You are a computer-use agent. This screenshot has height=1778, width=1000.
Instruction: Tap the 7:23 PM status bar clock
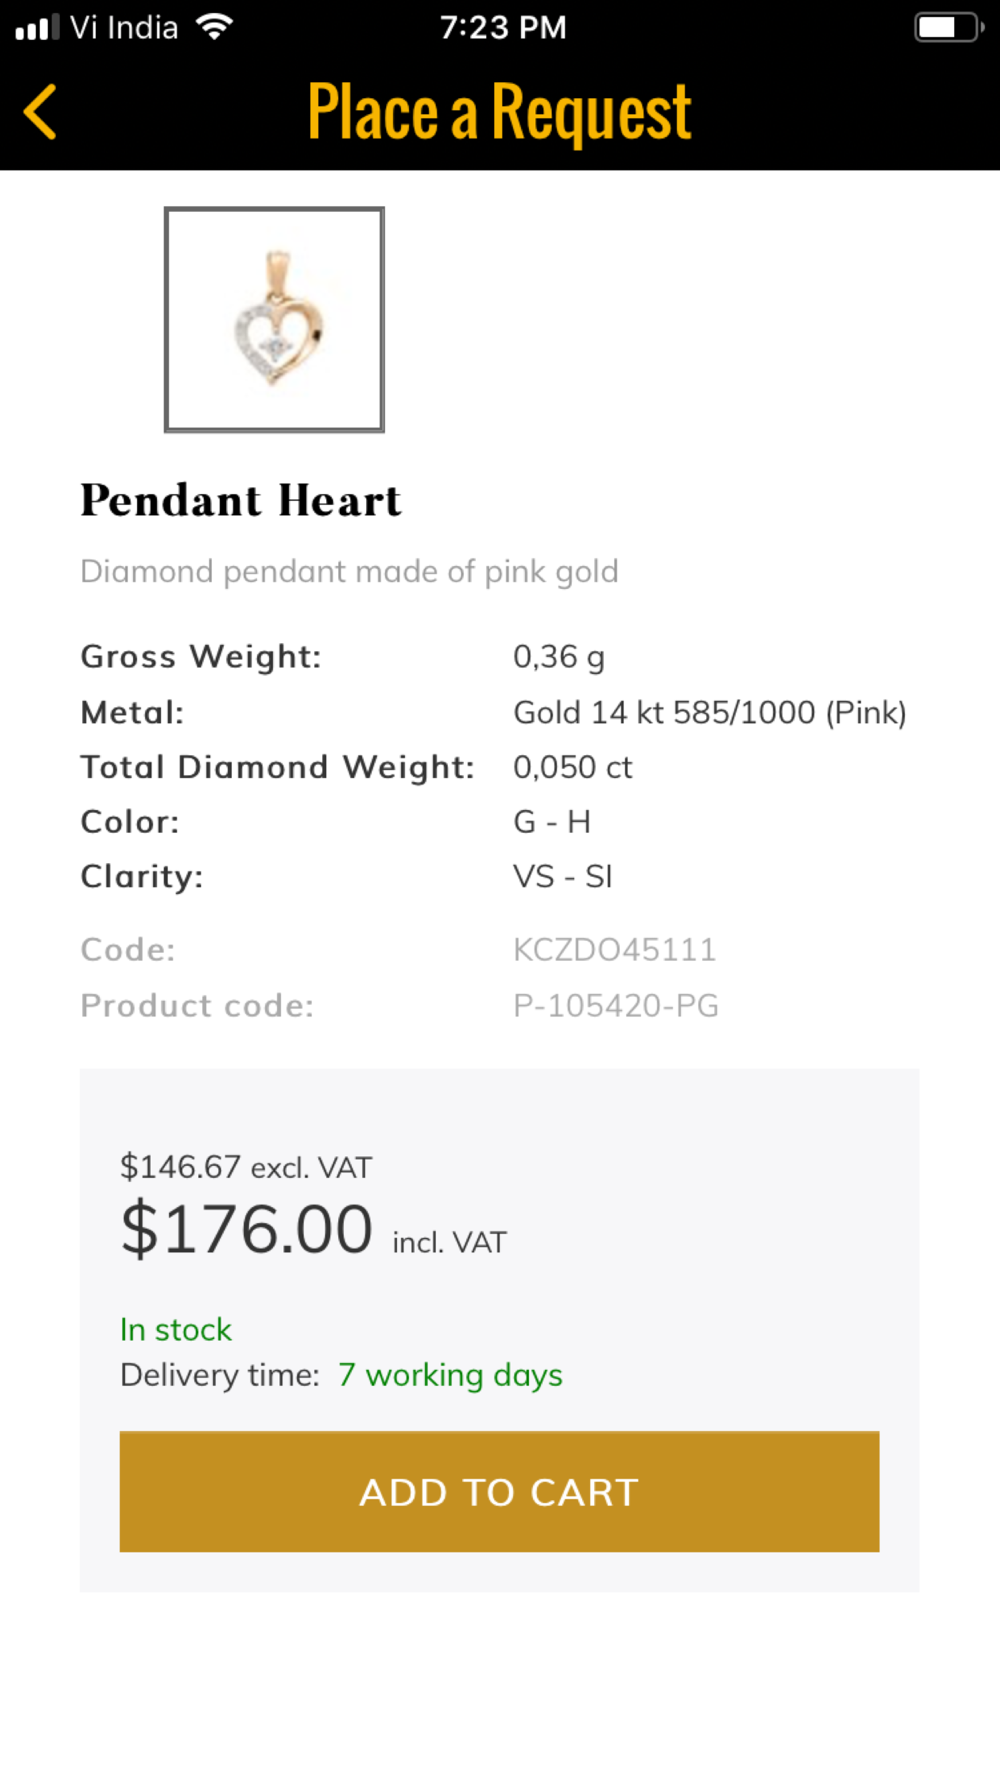(x=503, y=27)
